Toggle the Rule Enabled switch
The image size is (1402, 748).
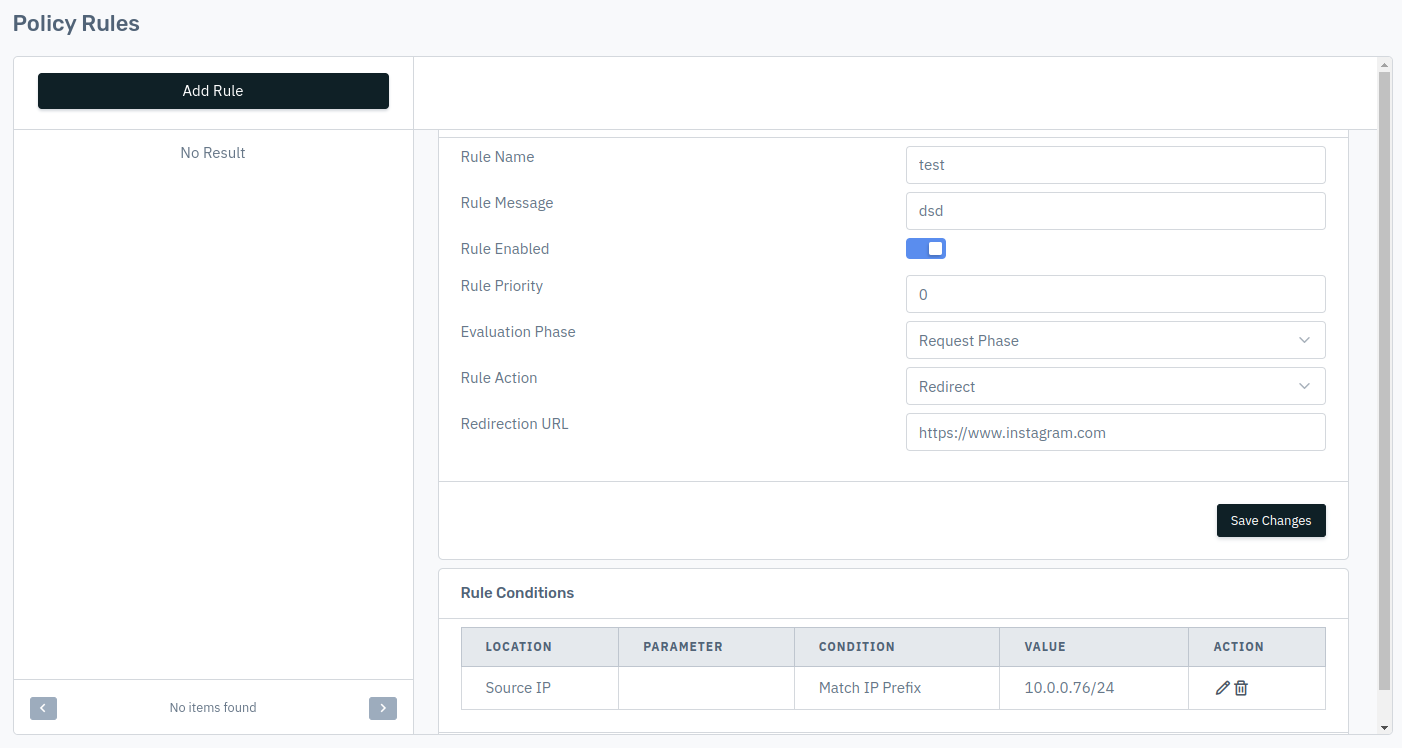point(926,249)
